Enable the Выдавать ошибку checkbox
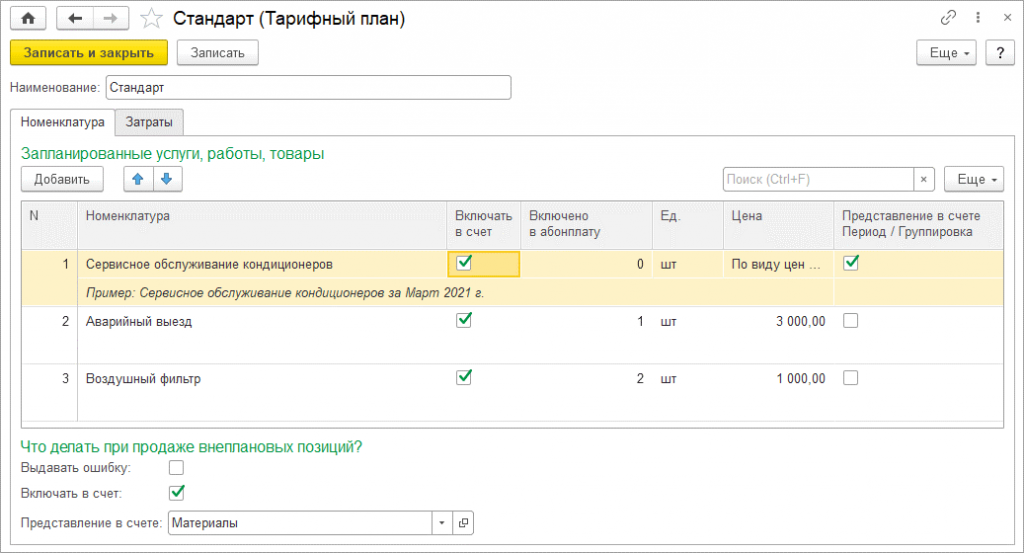Image resolution: width=1024 pixels, height=553 pixels. click(x=177, y=467)
